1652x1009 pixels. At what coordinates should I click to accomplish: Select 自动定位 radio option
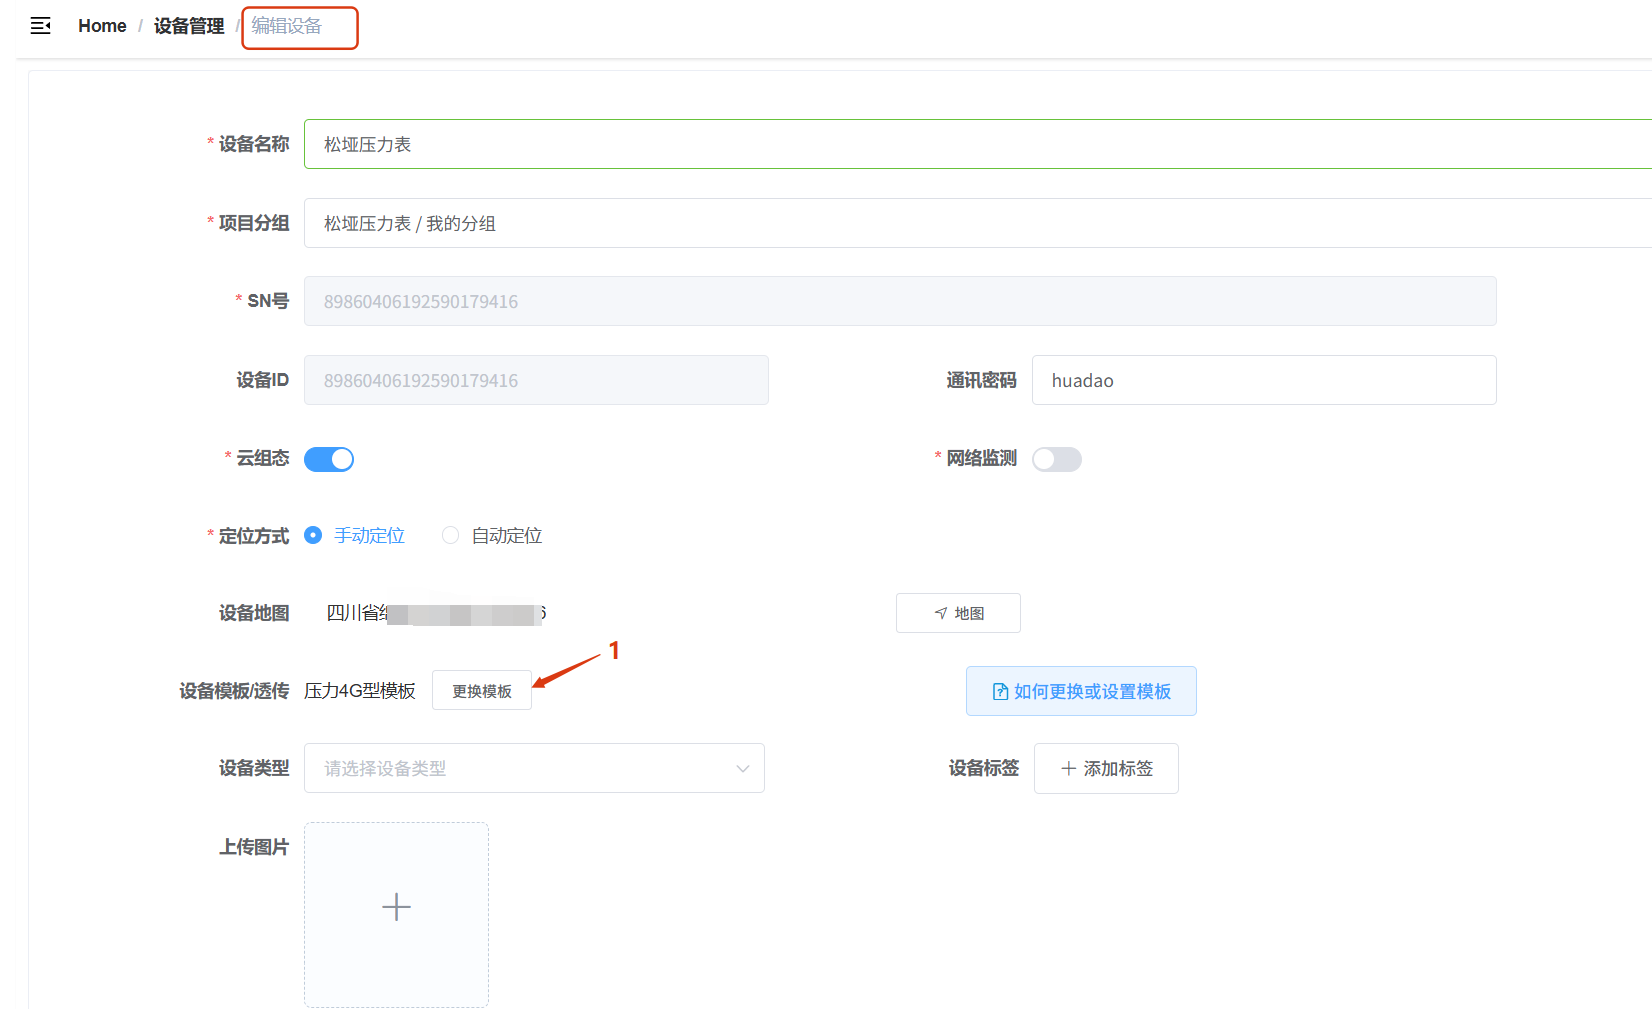click(493, 536)
